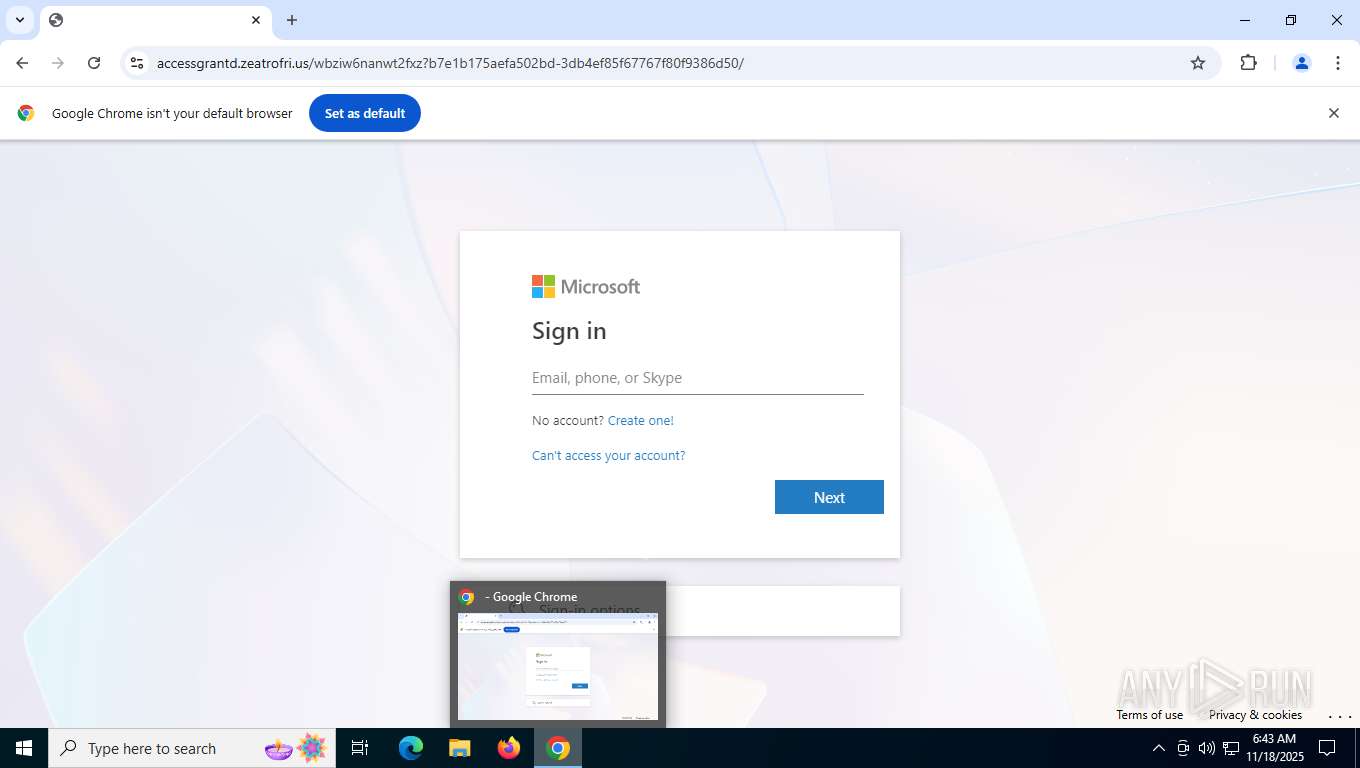The height and width of the screenshot is (768, 1360).
Task: Select the active browser tab
Action: pos(155,20)
